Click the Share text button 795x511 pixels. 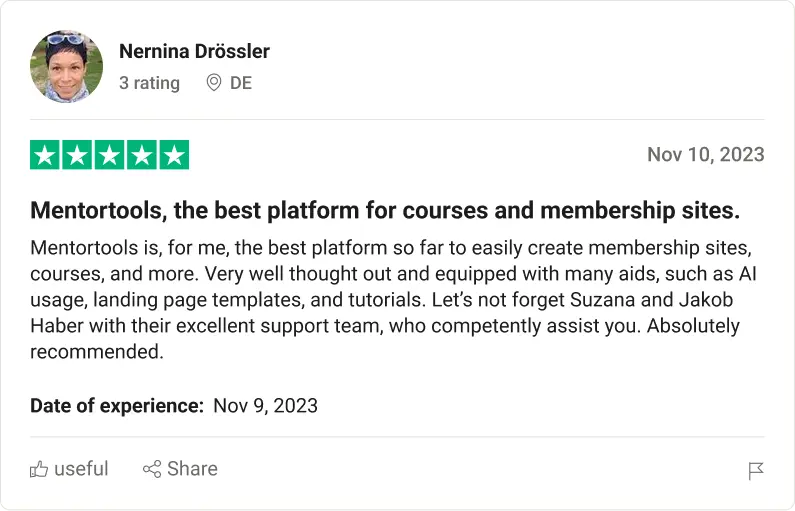(192, 469)
